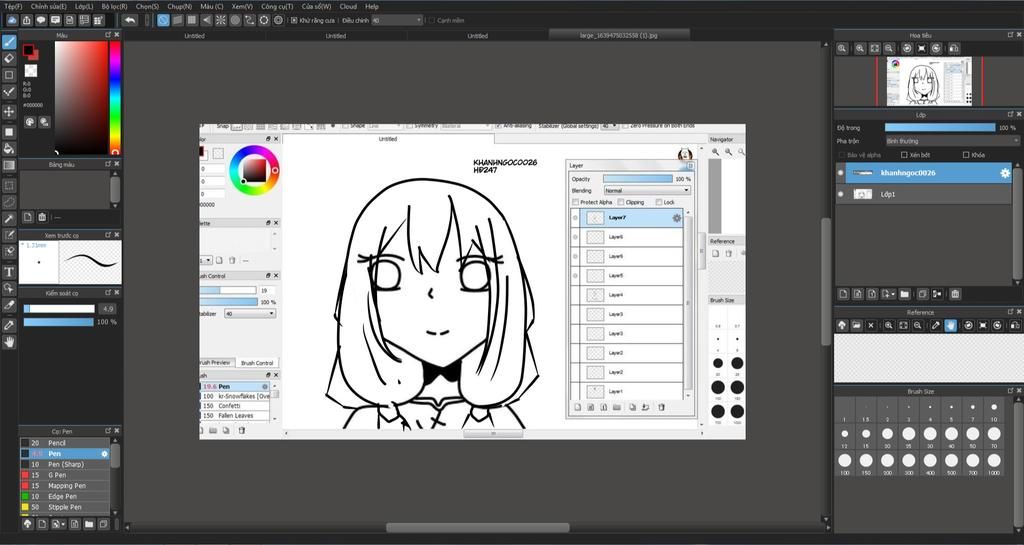Open the Pha trộn blending dropdown
The width and height of the screenshot is (1024, 545).
click(952, 141)
